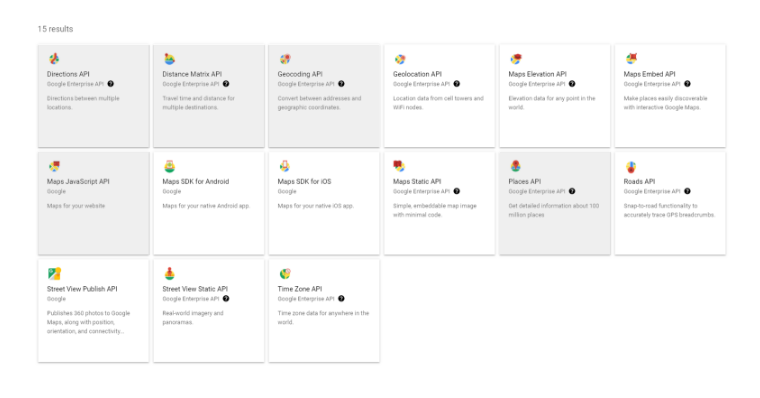Screen dimensions: 760x398
Task: Select the Geocoding API logo icon
Action: [x=285, y=59]
